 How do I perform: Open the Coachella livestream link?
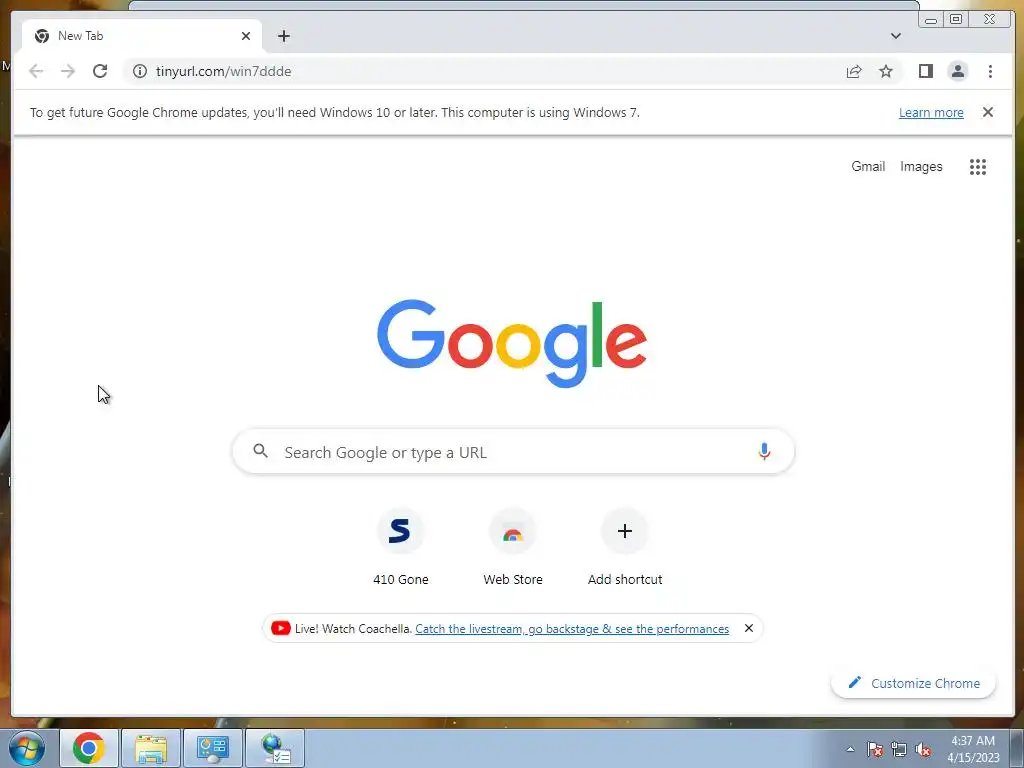pos(571,629)
